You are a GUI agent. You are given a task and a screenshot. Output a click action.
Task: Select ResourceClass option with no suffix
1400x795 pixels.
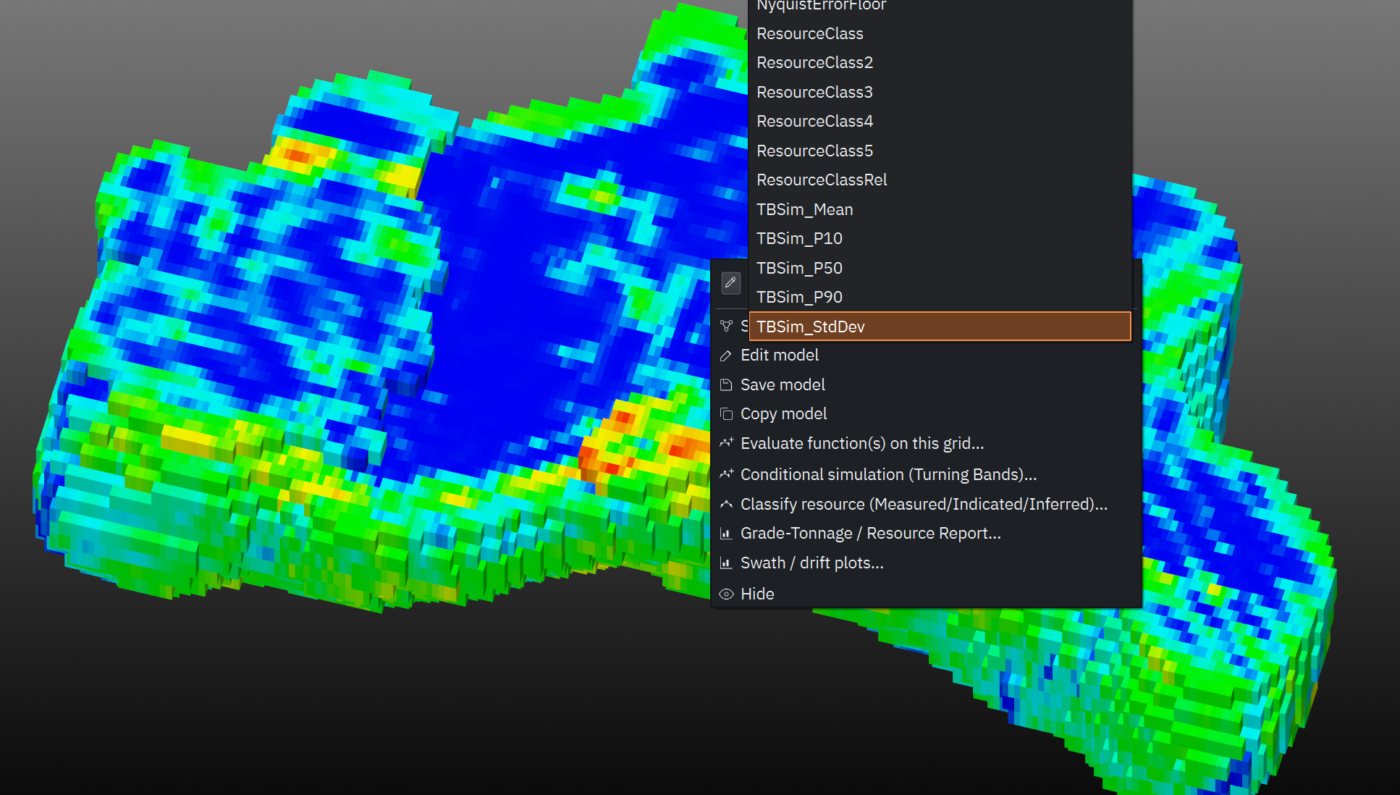point(940,33)
